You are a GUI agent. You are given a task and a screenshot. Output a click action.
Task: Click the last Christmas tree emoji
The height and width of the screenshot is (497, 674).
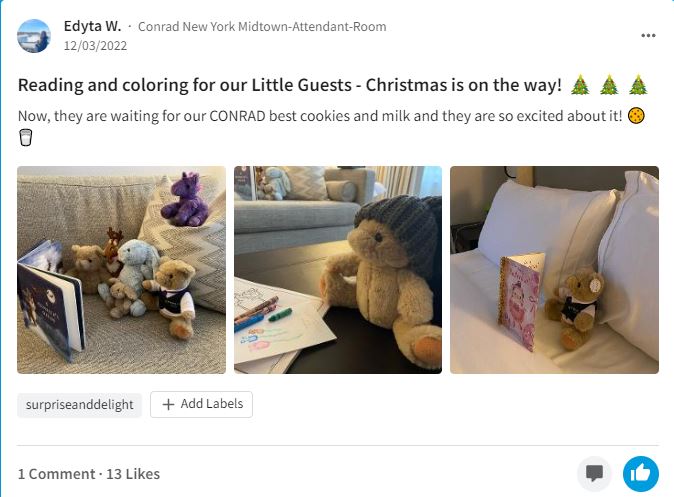[x=639, y=85]
